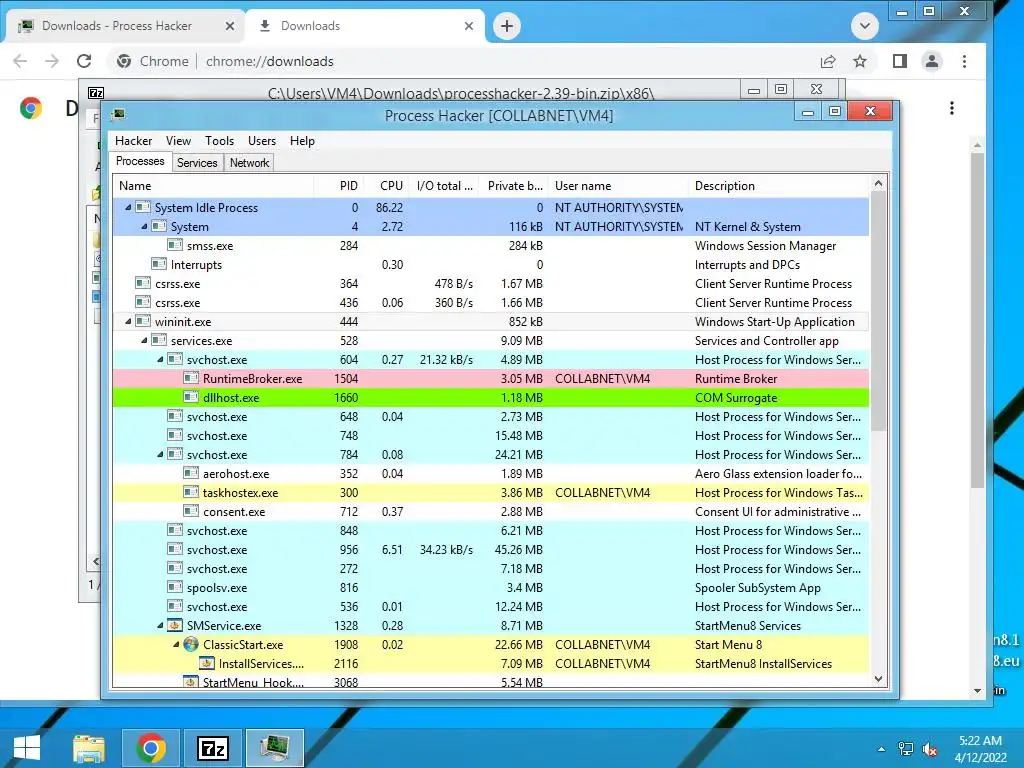The height and width of the screenshot is (768, 1024).
Task: Click the aerohost.exe process icon
Action: coord(191,473)
